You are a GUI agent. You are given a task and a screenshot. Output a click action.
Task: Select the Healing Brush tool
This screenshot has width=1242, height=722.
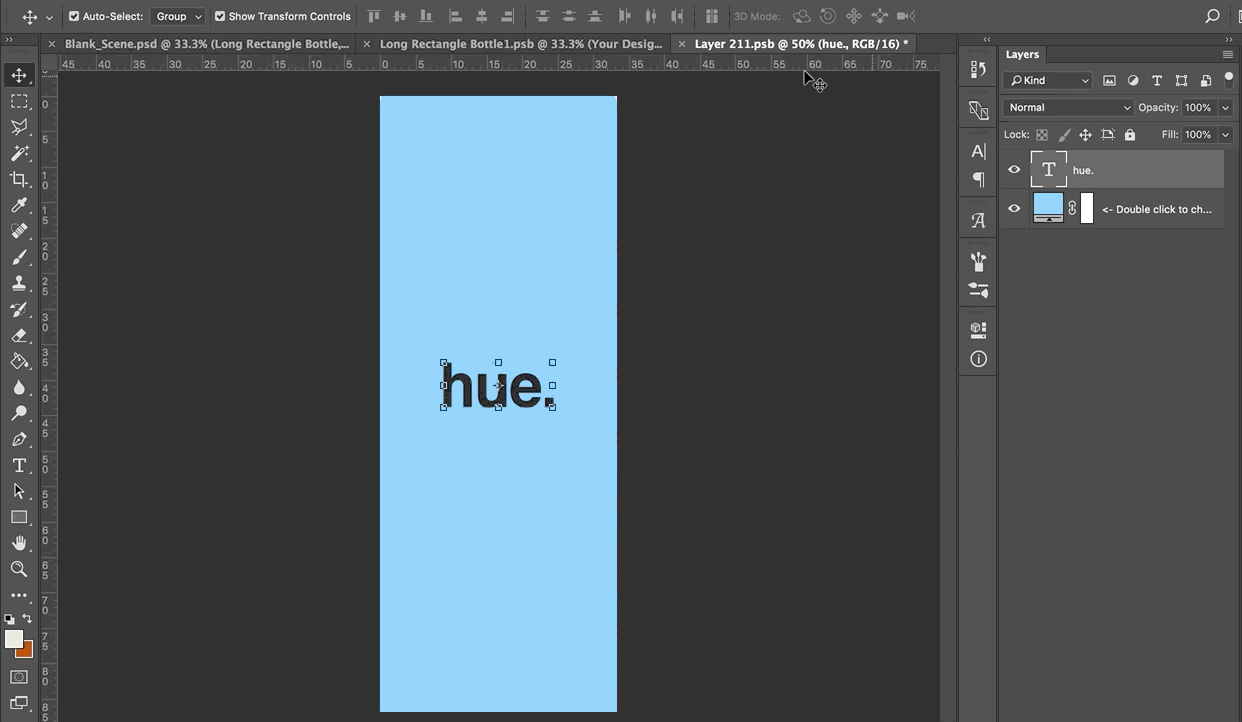19,231
